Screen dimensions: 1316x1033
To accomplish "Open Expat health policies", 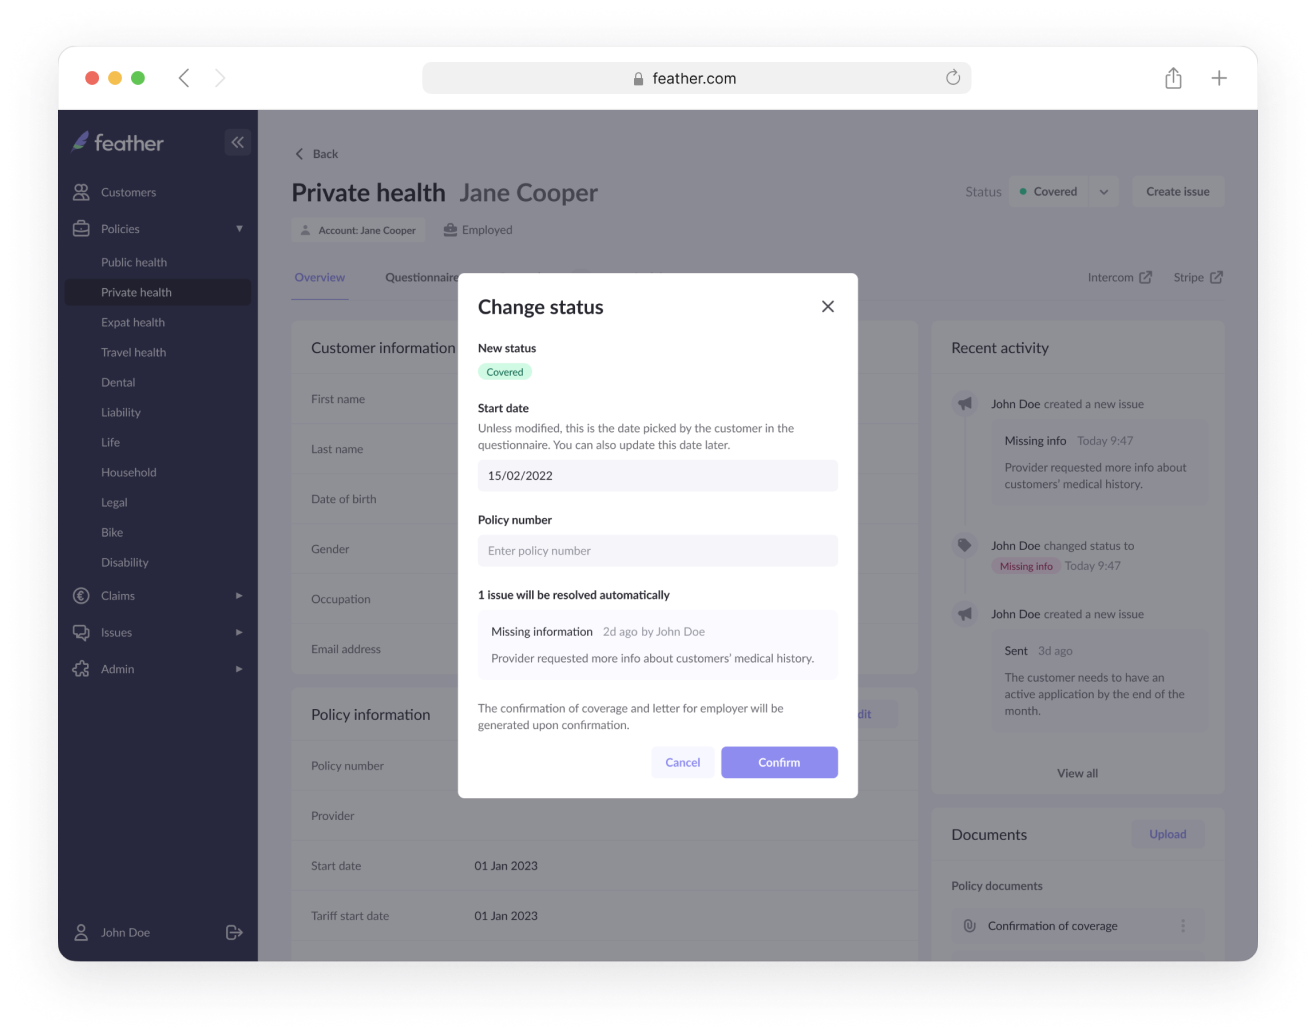I will click(133, 322).
